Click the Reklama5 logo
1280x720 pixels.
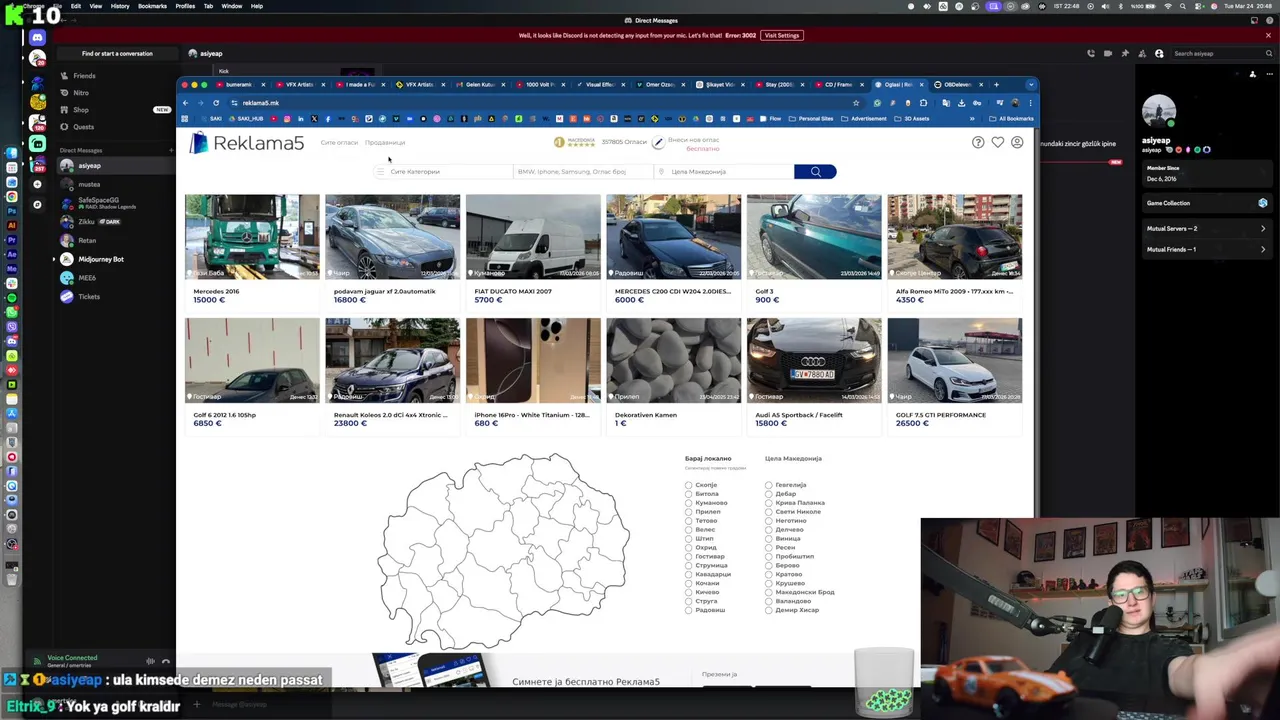pyautogui.click(x=246, y=143)
